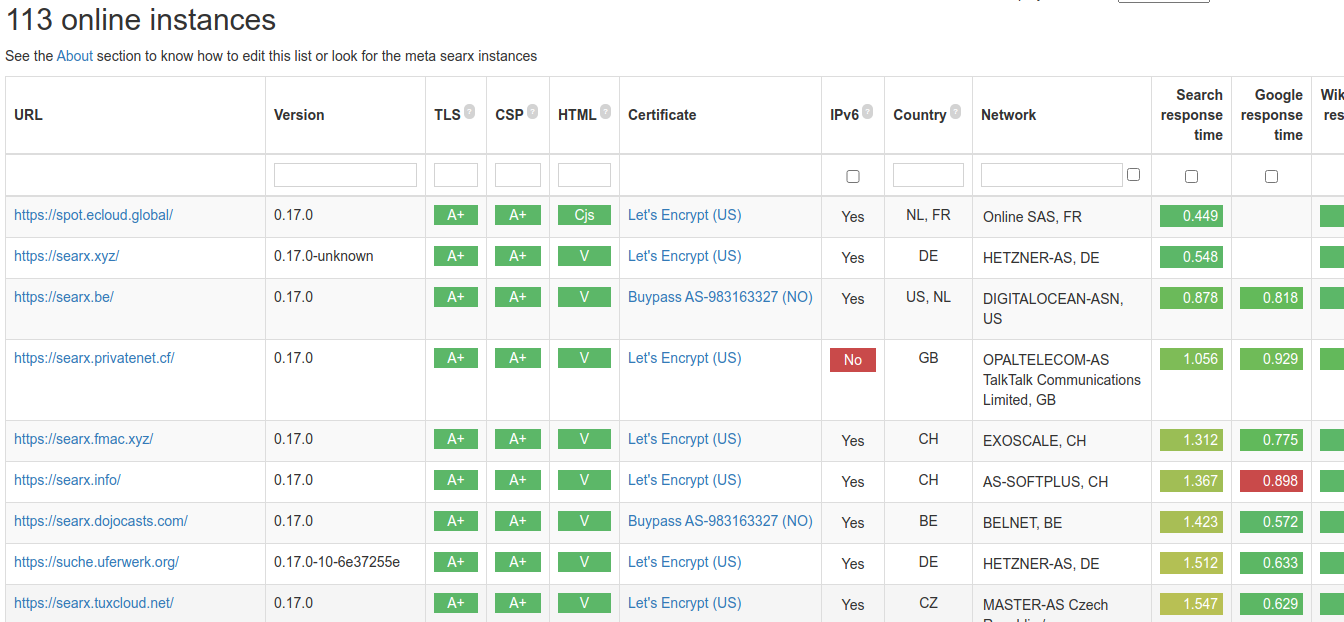Click the help icon beside HTML header

[x=606, y=113]
